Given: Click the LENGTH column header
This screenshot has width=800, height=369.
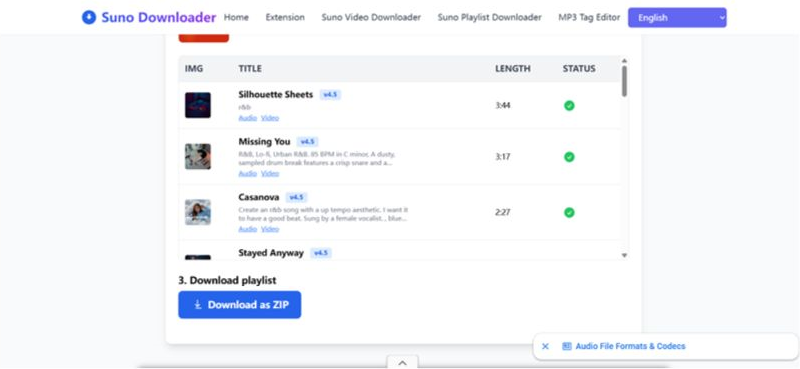Looking at the screenshot, I should click(513, 69).
